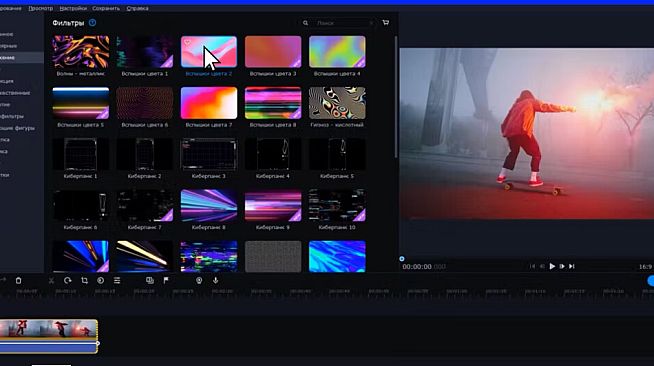Add Вспышки цвета 2 to favorites heart
Image resolution: width=654 pixels, height=366 pixels.
pos(187,43)
